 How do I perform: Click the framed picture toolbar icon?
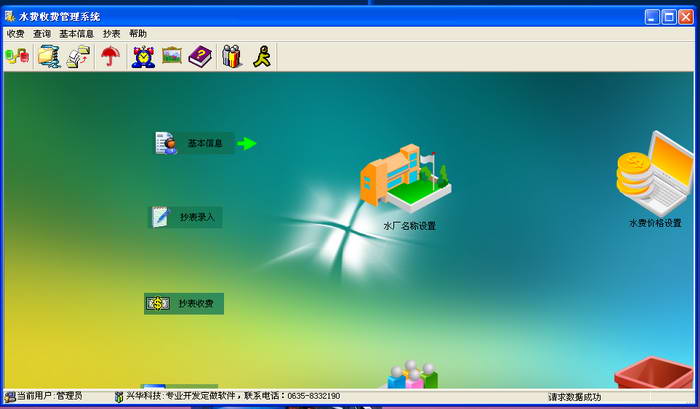coord(172,55)
